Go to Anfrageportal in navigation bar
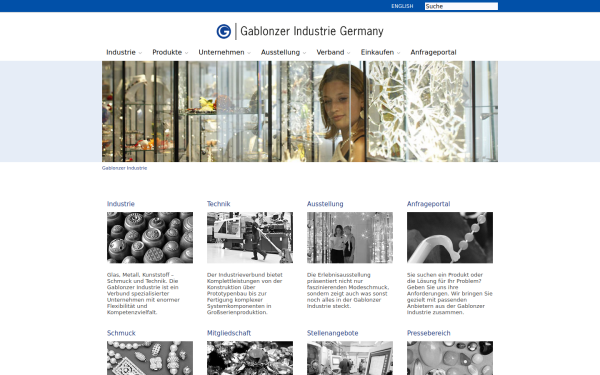Screen dimensions: 600x375 click(x=433, y=52)
